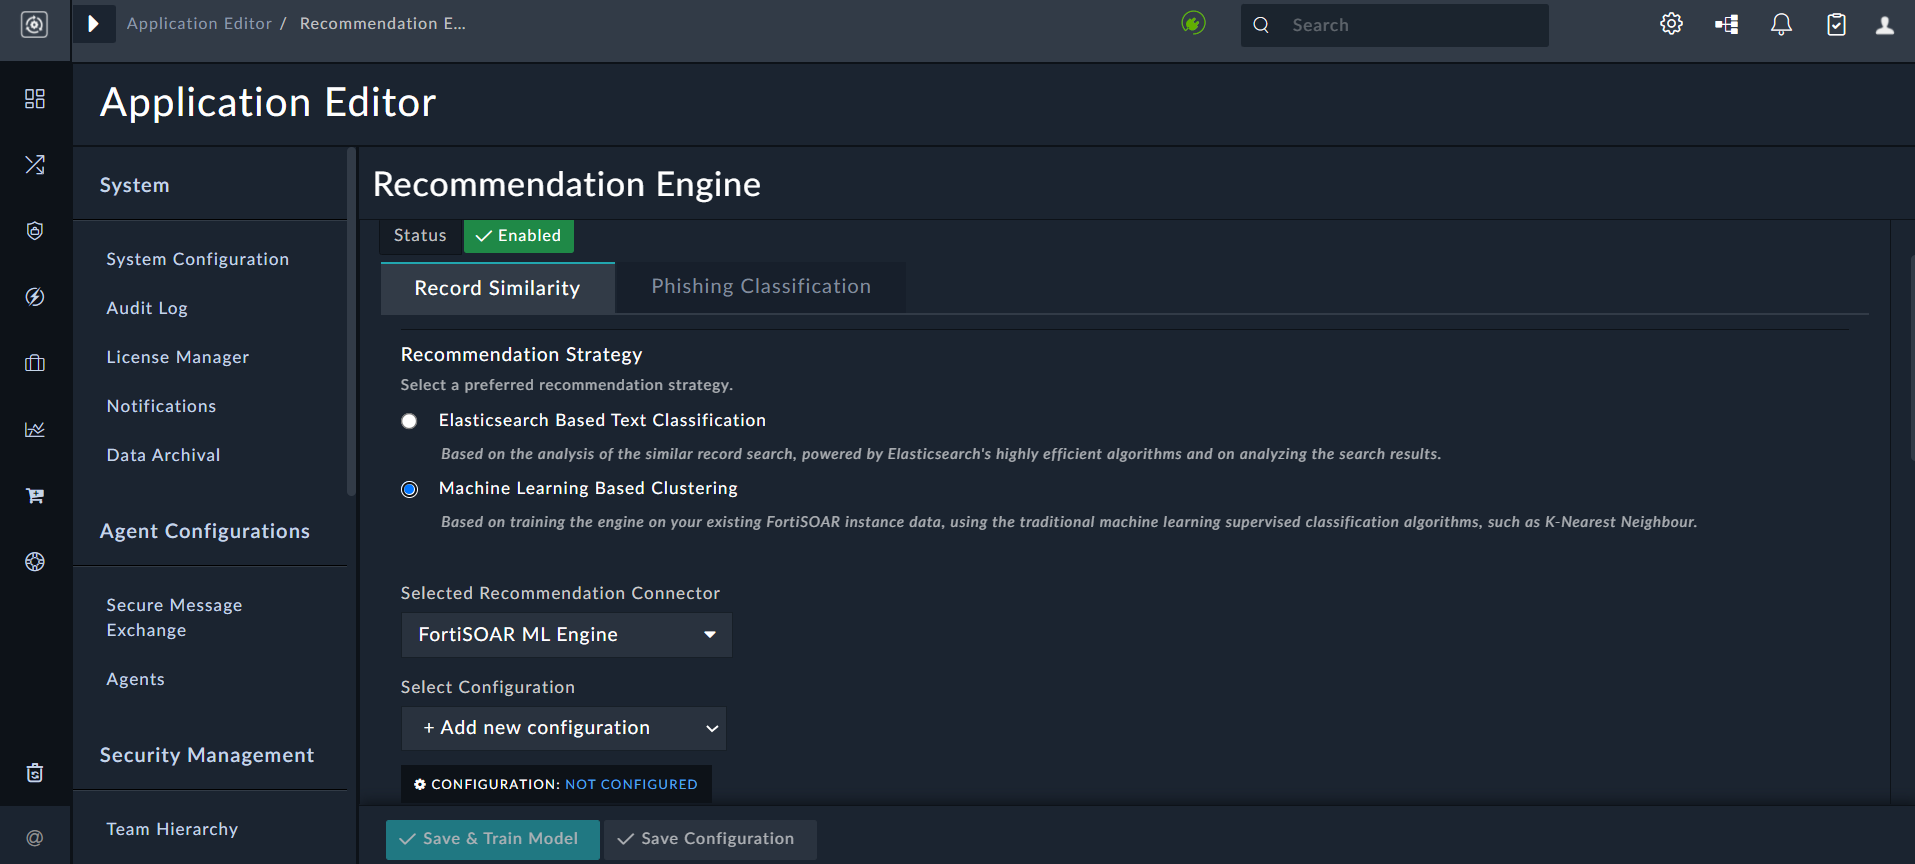Open the crossed-arrows shuffle icon in sidebar

coord(35,165)
